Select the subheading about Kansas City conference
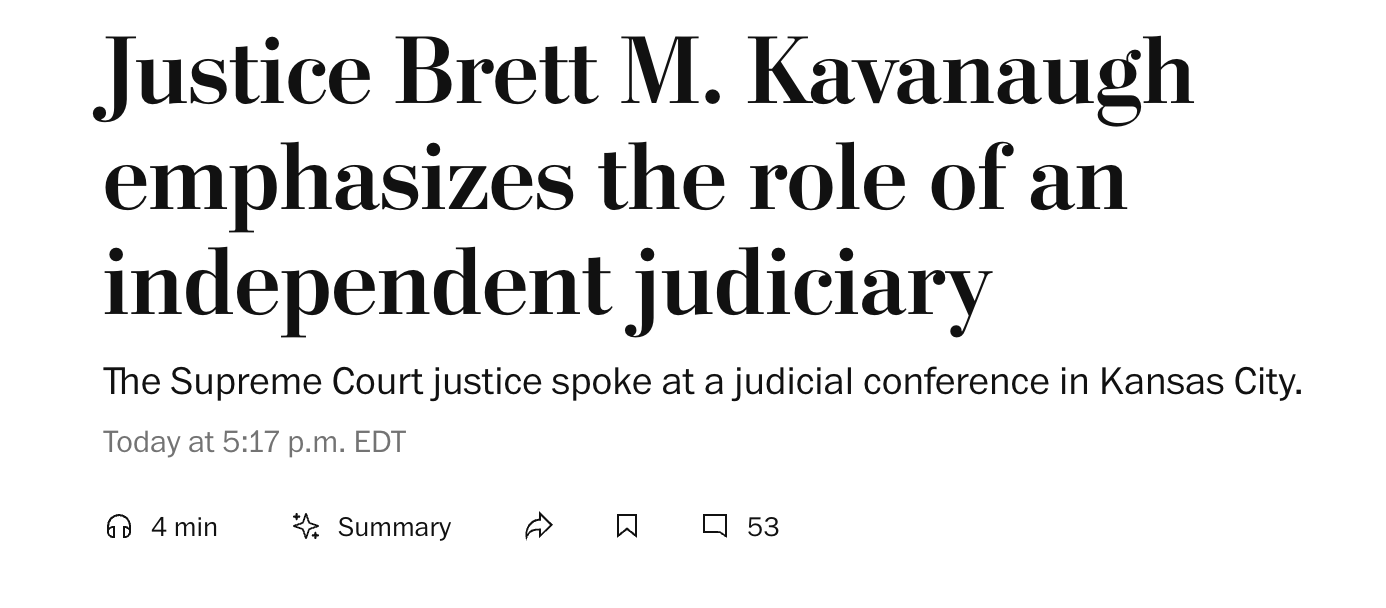The width and height of the screenshot is (1386, 608). coord(702,382)
